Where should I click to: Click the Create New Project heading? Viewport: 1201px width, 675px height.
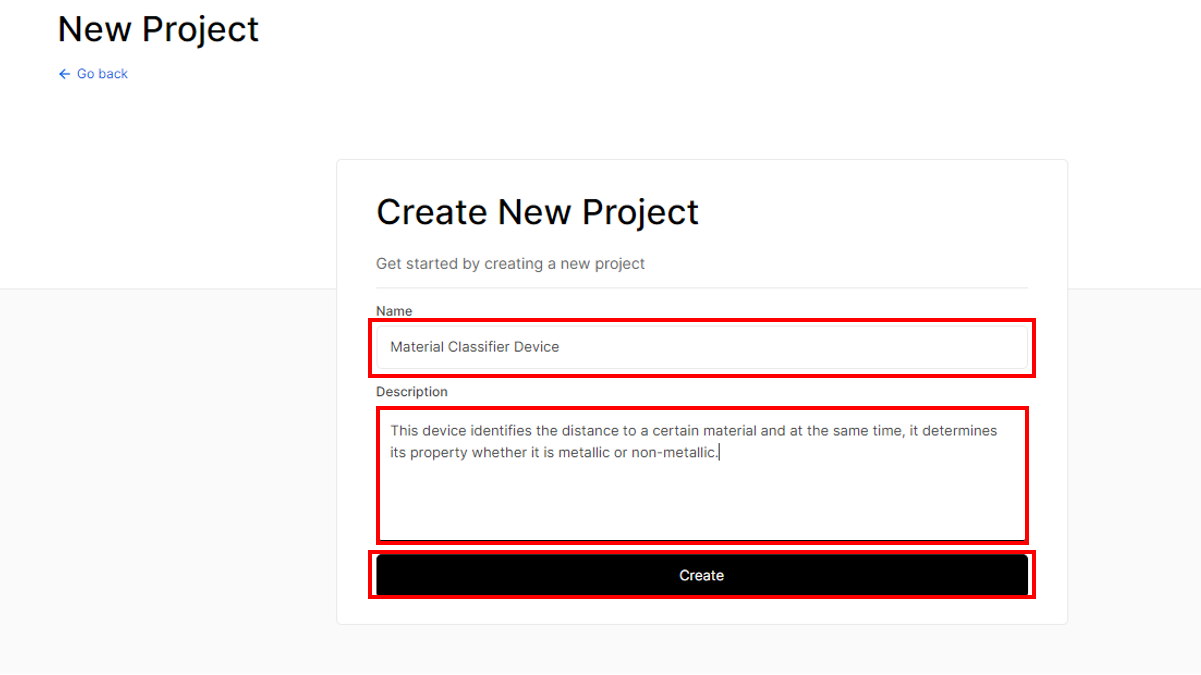[x=537, y=212]
